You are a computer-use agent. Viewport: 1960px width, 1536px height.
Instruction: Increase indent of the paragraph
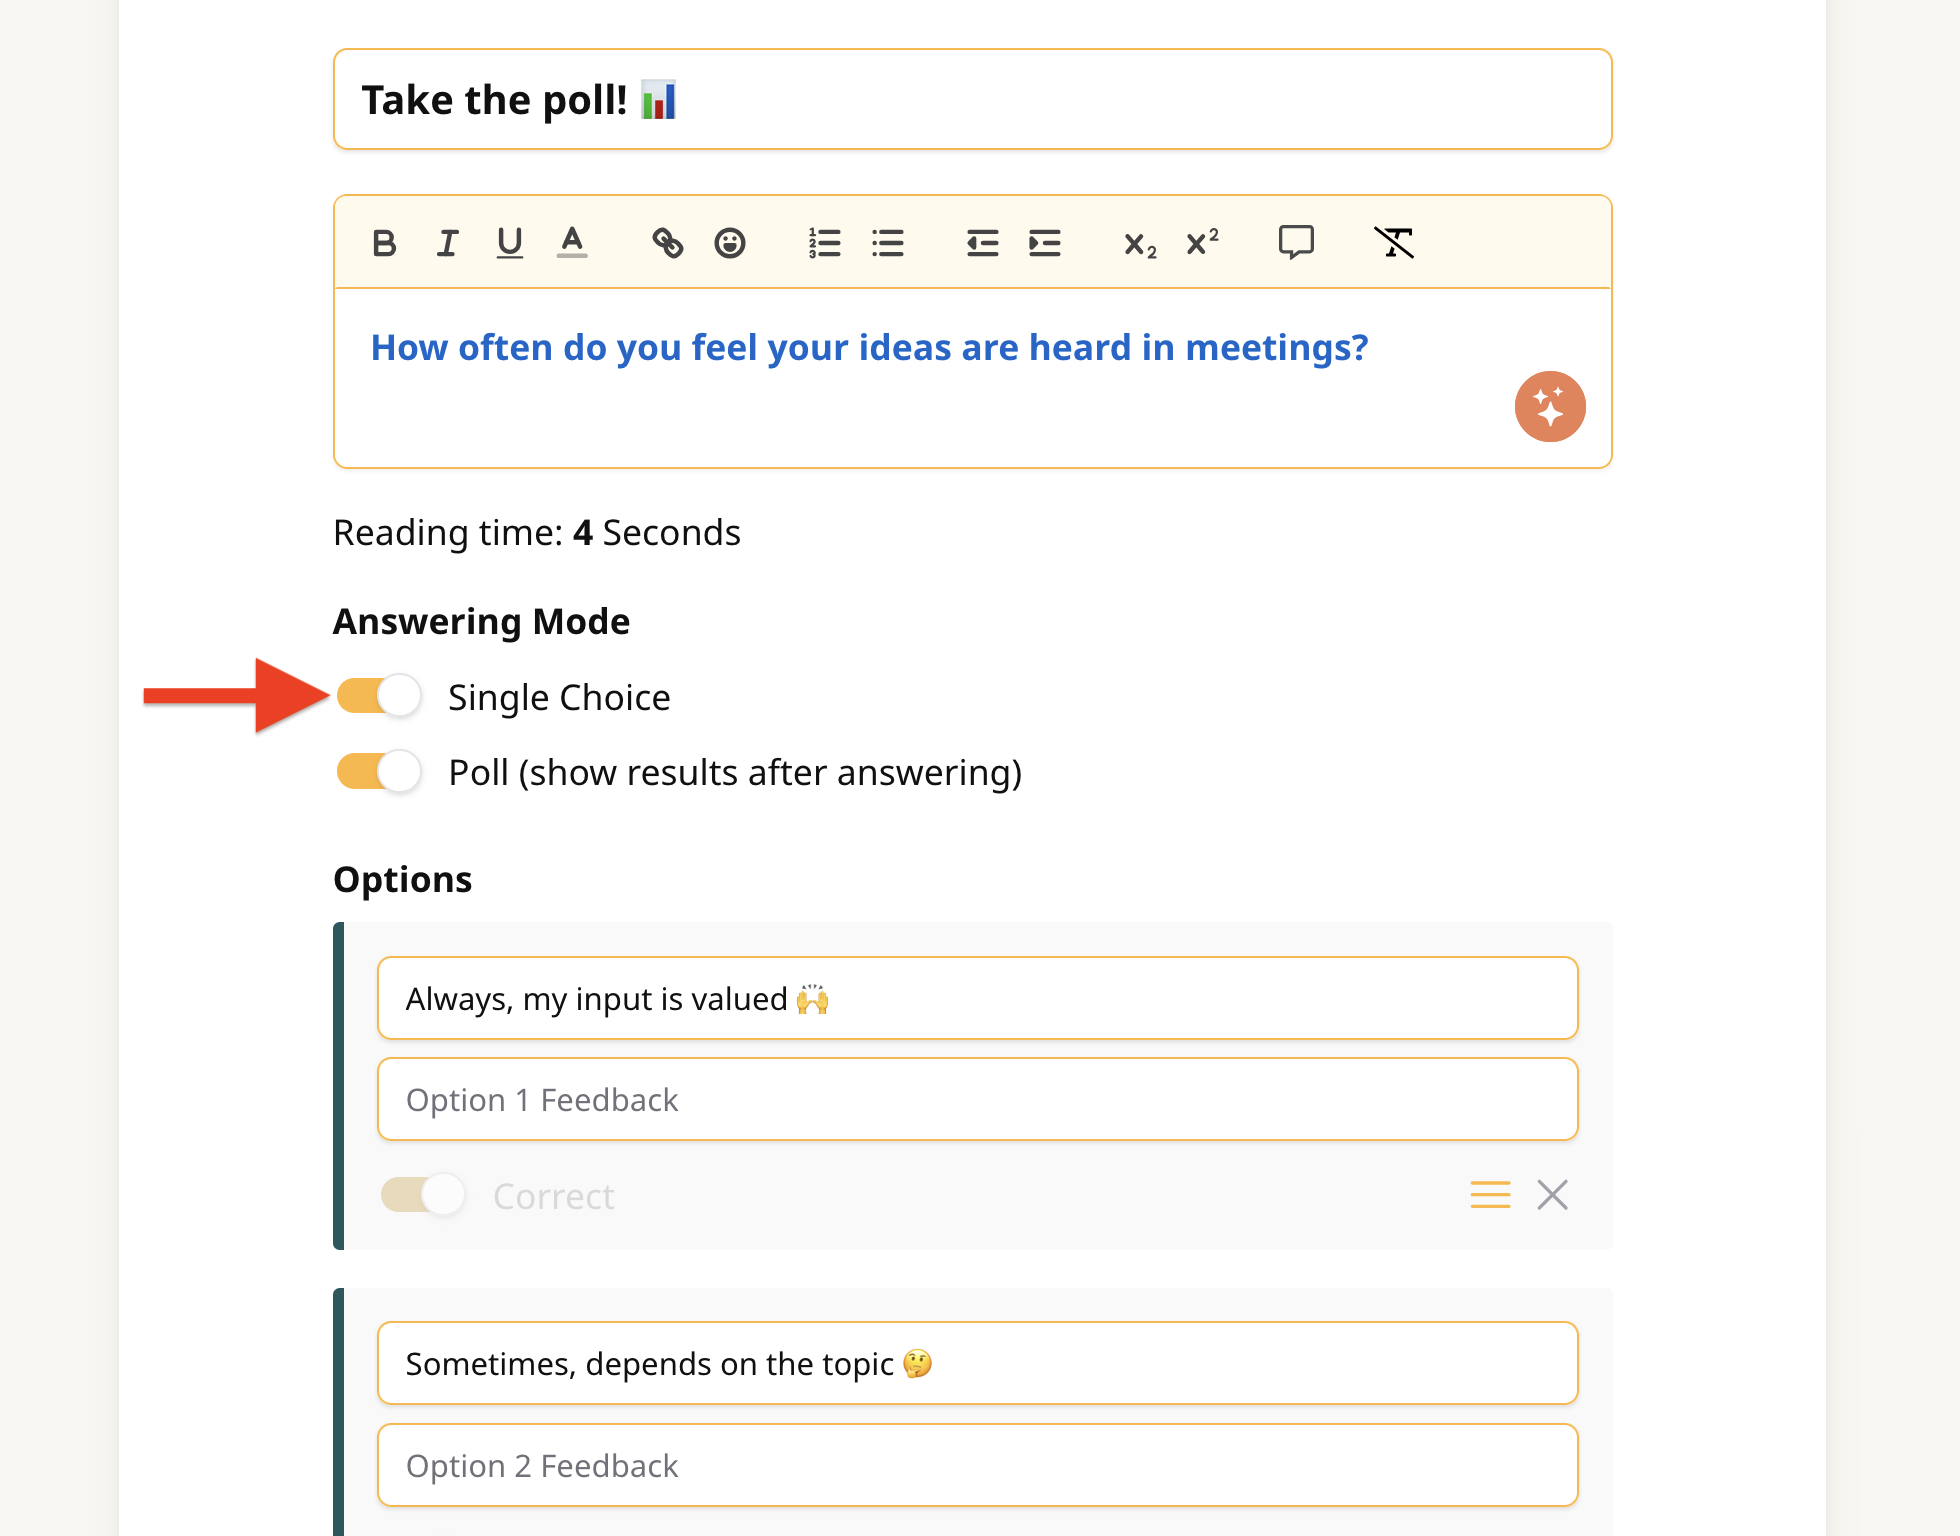[x=1045, y=243]
